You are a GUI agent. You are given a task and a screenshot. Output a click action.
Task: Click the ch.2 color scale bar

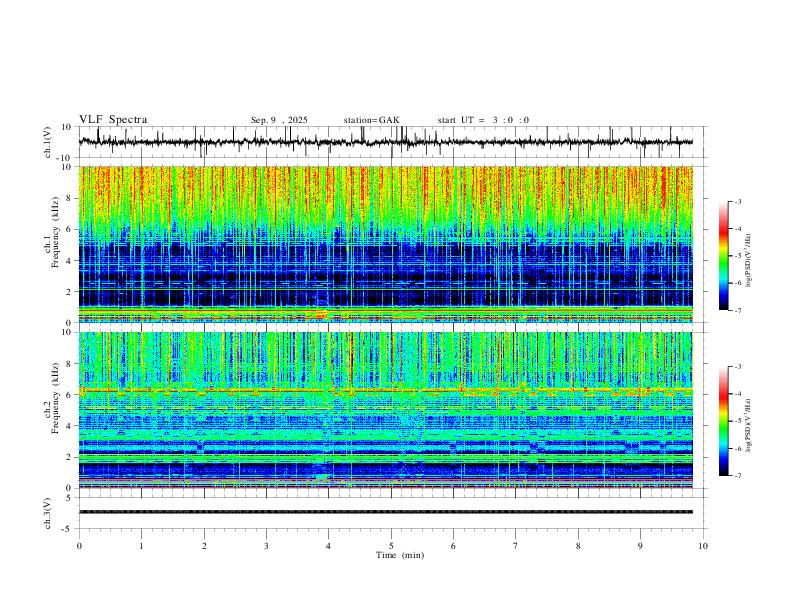click(x=724, y=421)
